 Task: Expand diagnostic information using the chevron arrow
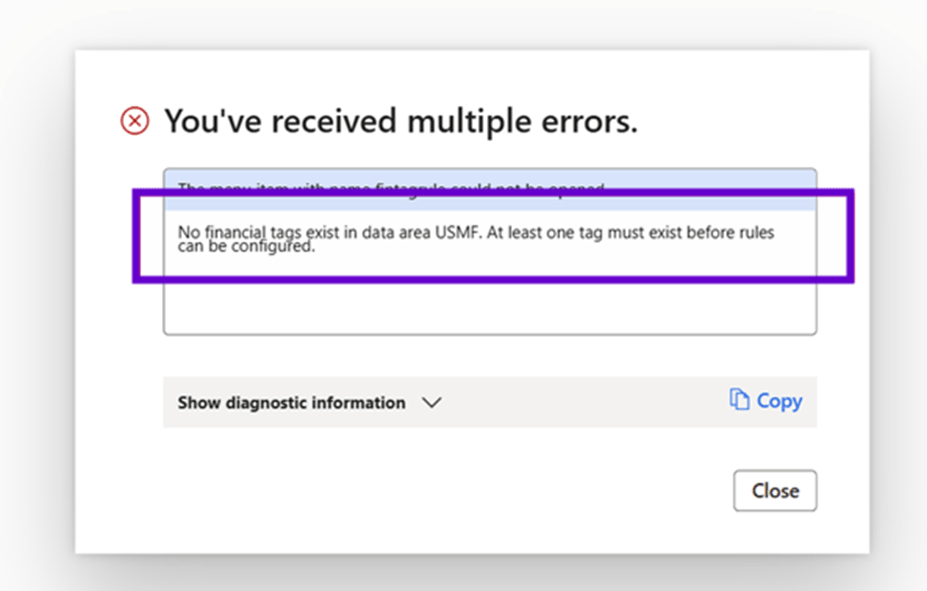click(431, 403)
